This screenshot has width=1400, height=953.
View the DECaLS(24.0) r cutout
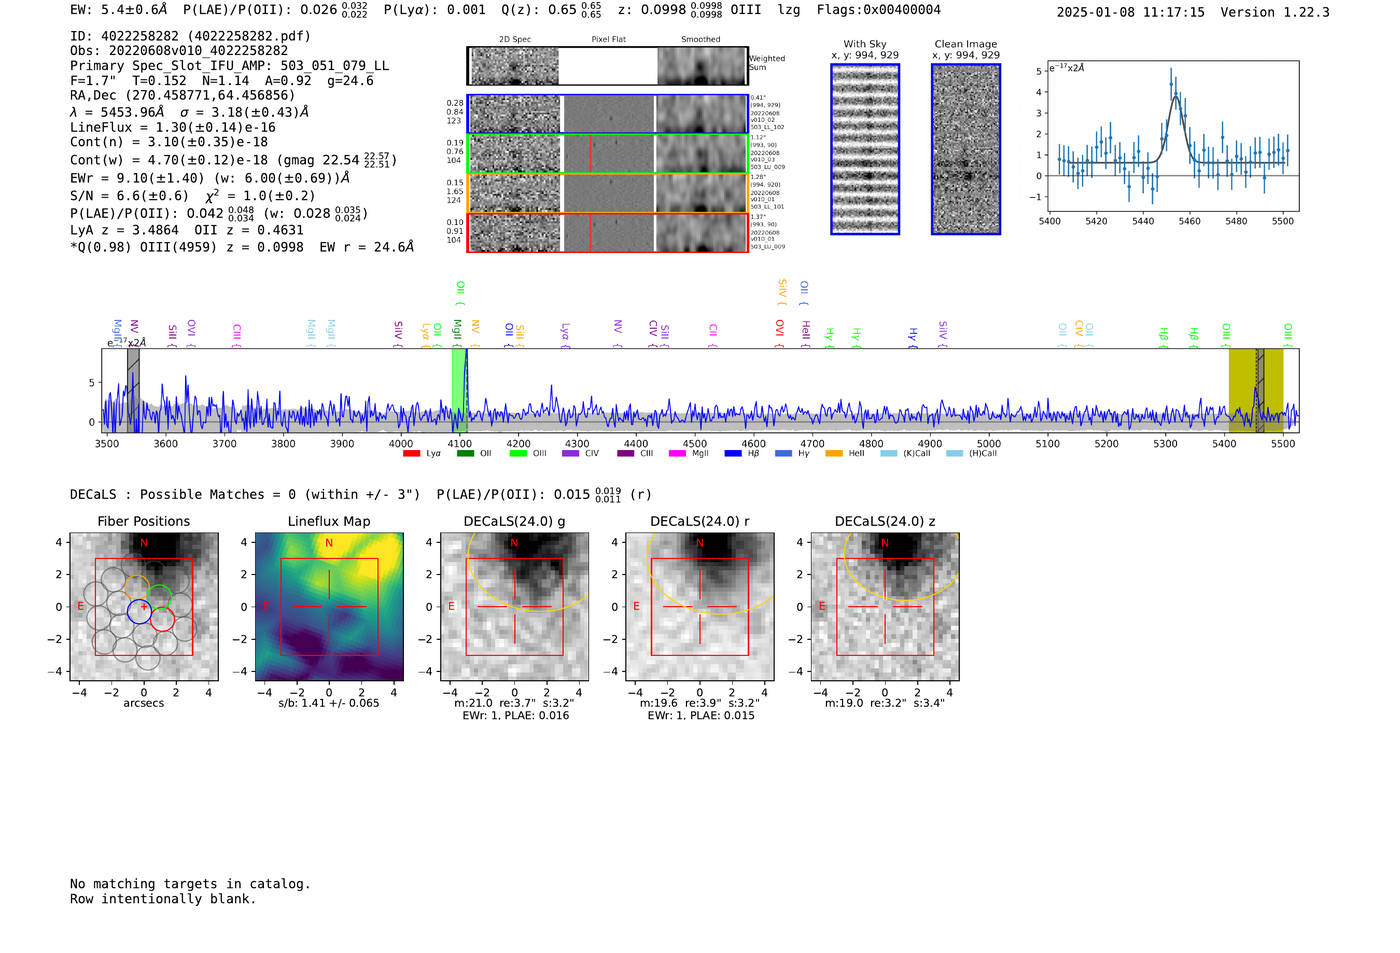point(700,607)
